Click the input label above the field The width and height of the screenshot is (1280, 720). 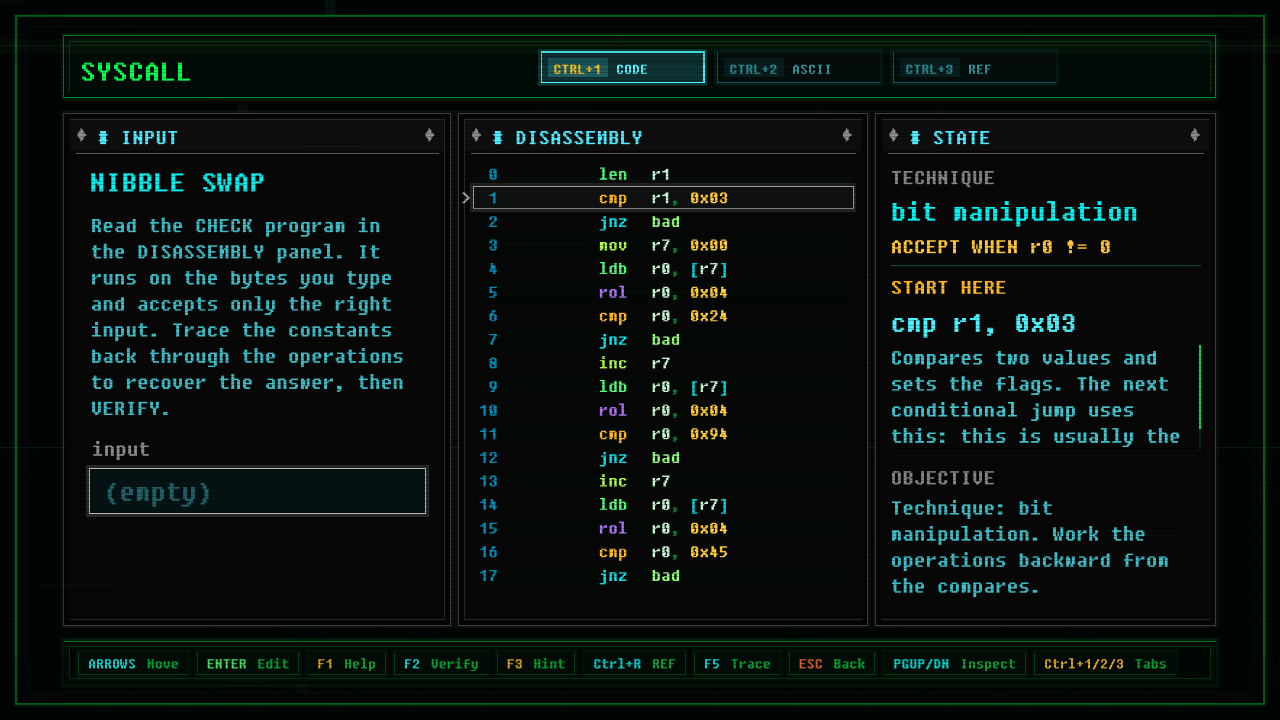(x=121, y=449)
